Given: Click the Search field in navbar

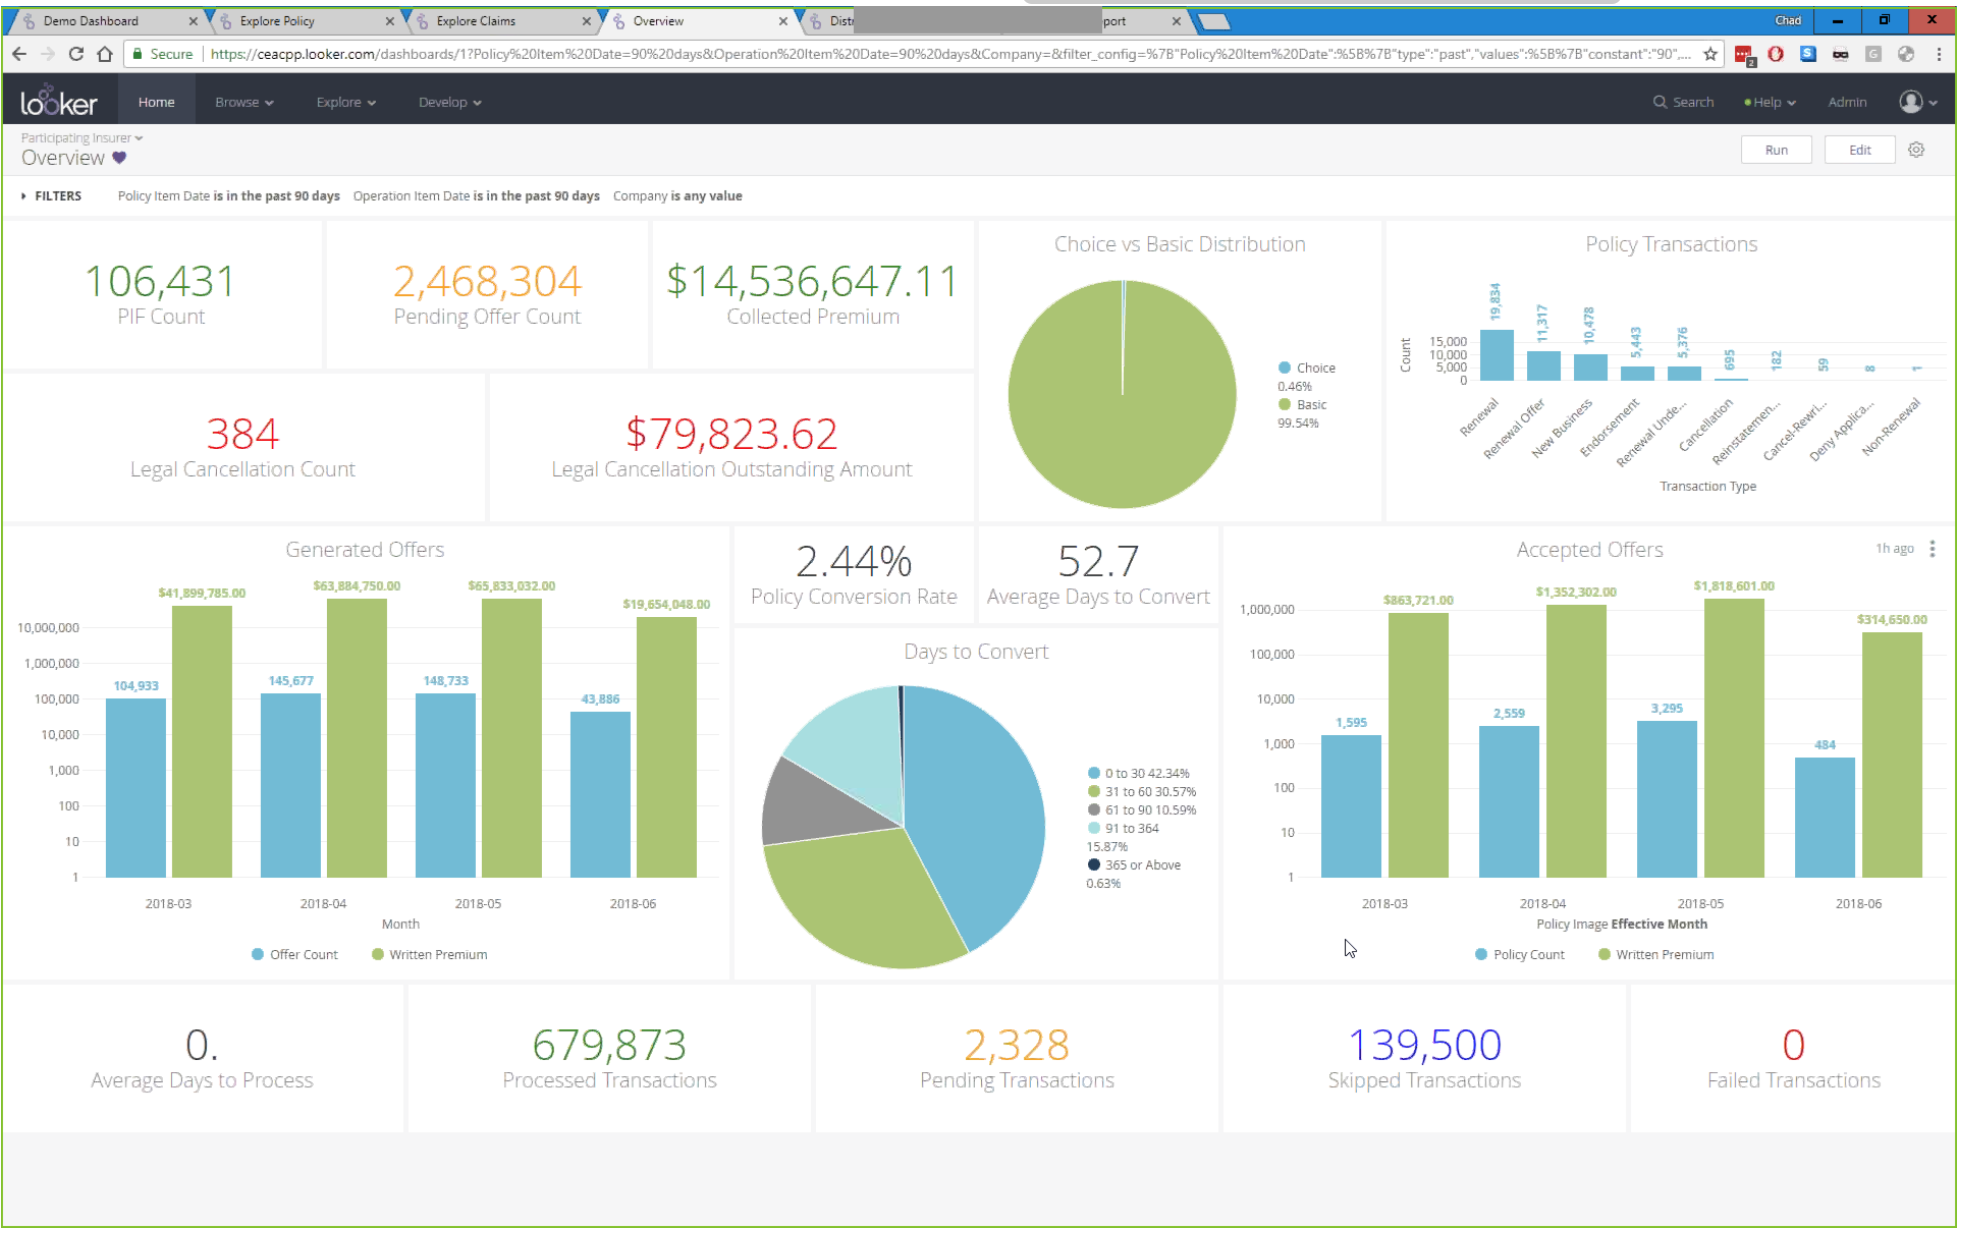Looking at the screenshot, I should coord(1684,102).
